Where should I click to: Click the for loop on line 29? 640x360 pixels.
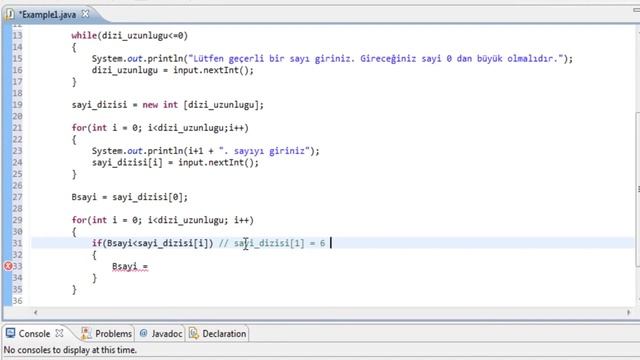coord(162,220)
